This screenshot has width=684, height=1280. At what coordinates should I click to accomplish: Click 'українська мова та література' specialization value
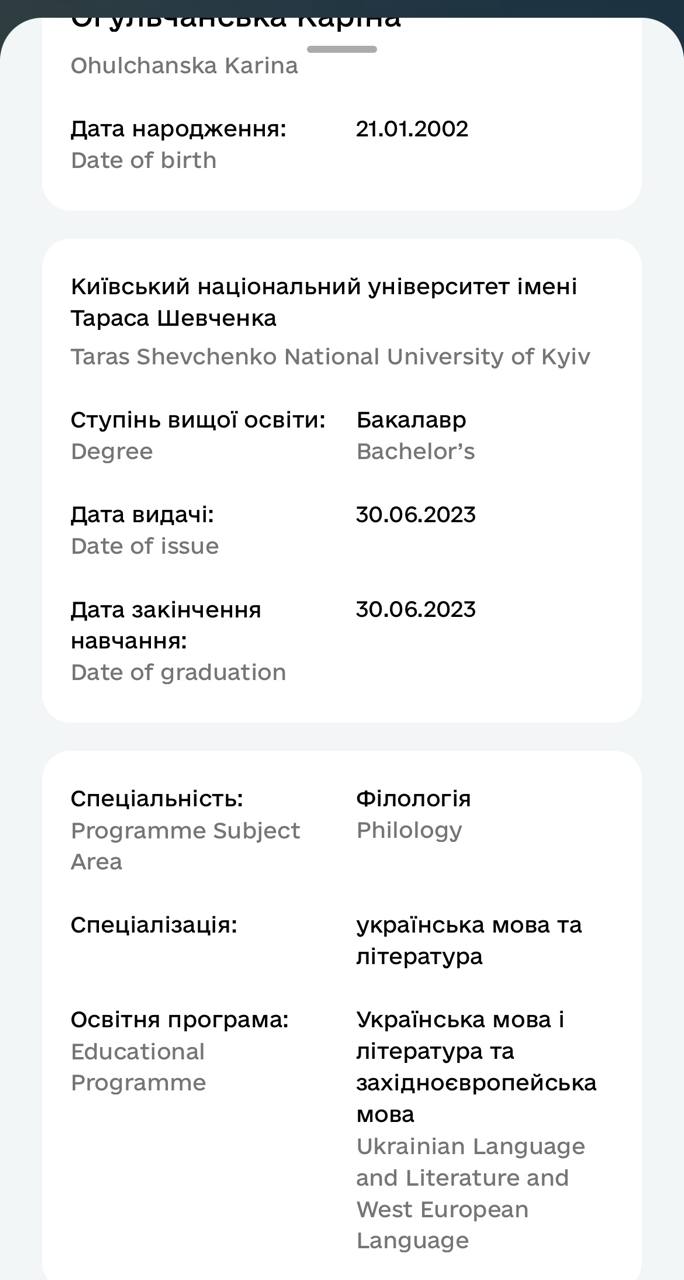coord(468,940)
